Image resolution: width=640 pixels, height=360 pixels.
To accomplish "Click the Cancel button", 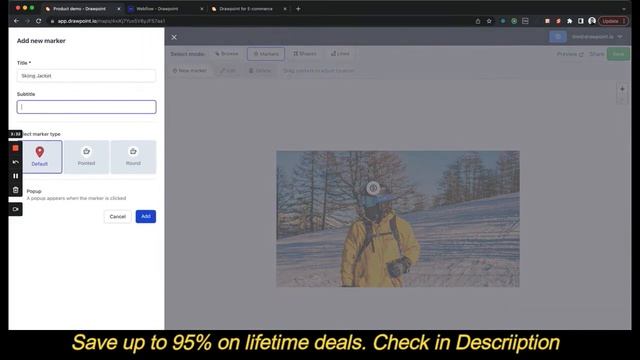I will [118, 217].
